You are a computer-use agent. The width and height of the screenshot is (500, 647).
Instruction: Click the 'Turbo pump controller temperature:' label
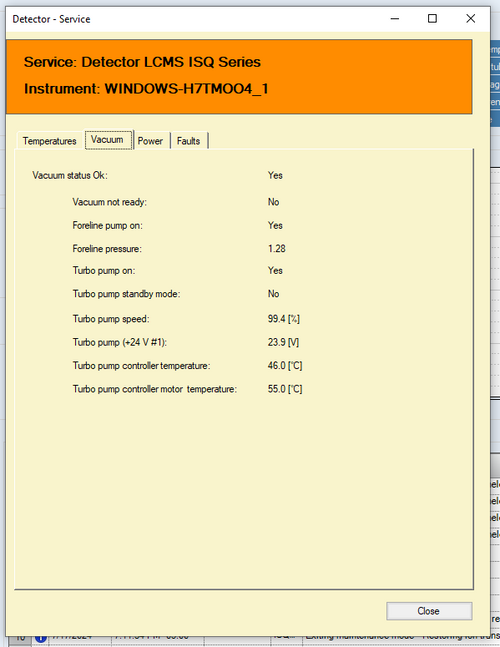coord(141,366)
